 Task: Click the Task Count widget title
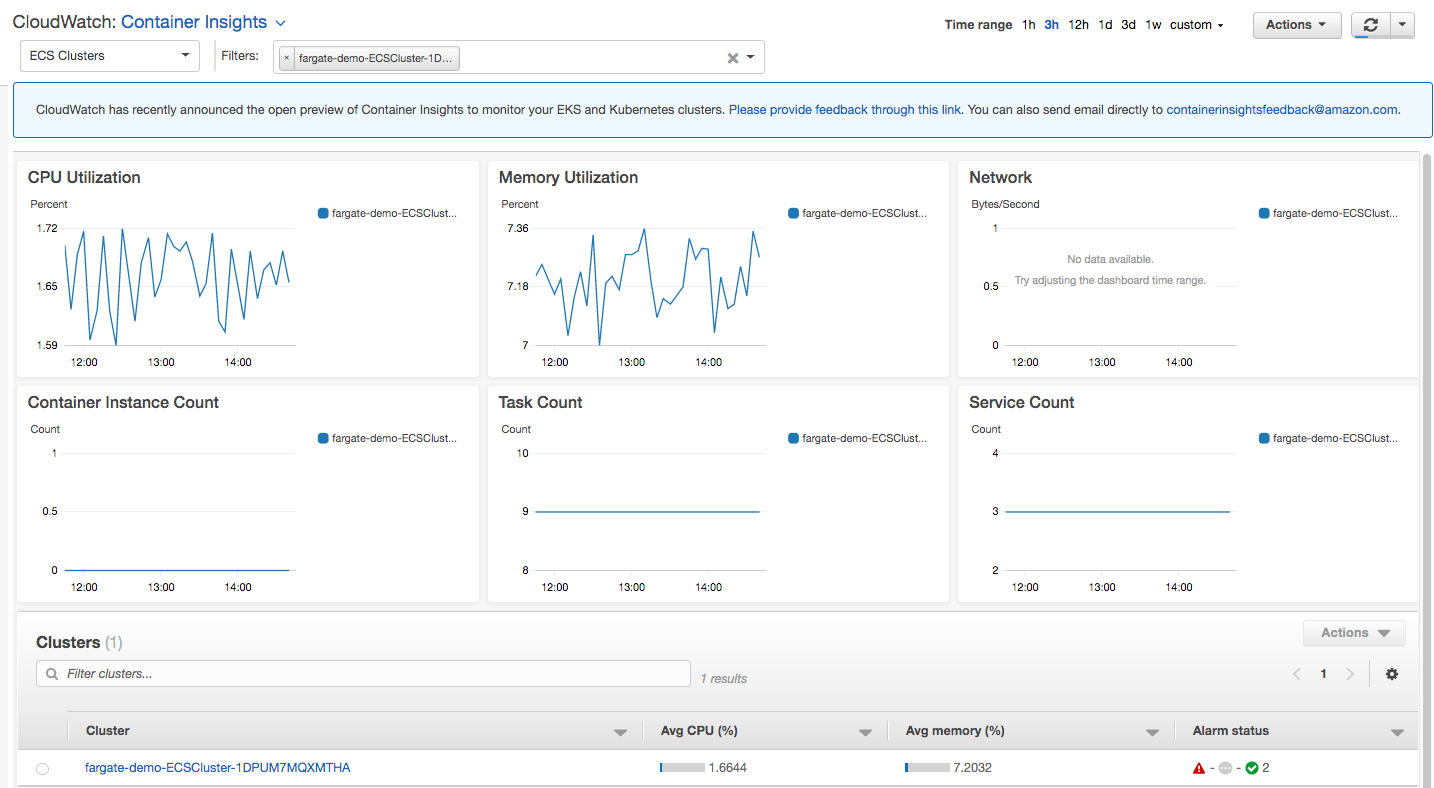pyautogui.click(x=540, y=403)
